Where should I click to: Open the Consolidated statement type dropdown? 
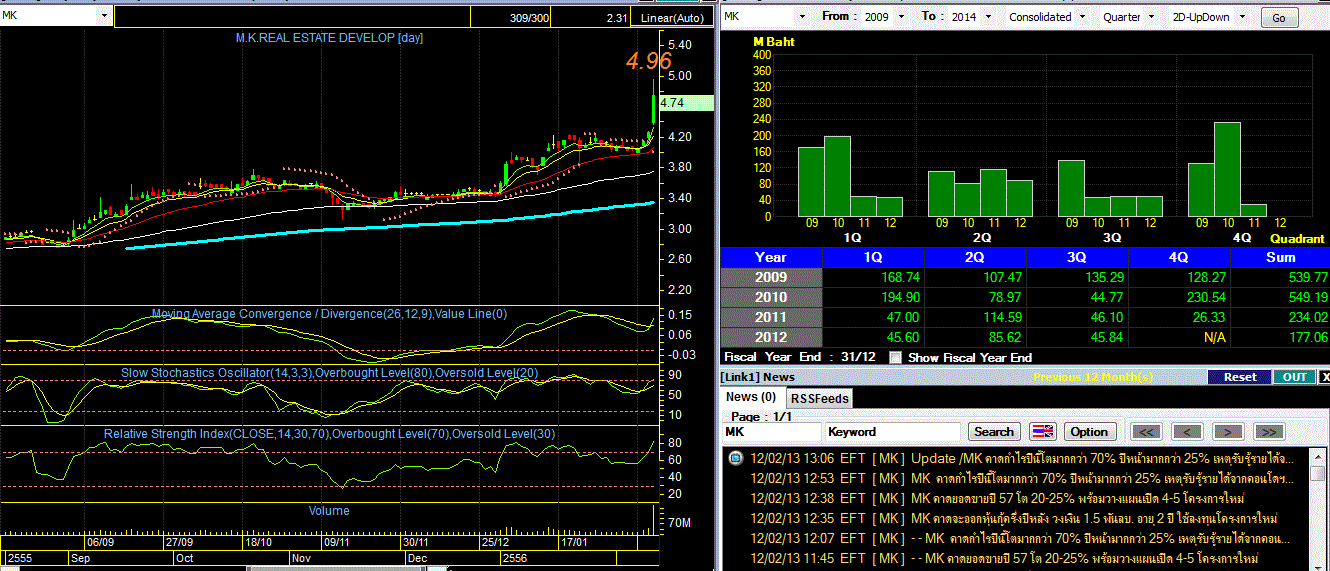[x=1083, y=17]
